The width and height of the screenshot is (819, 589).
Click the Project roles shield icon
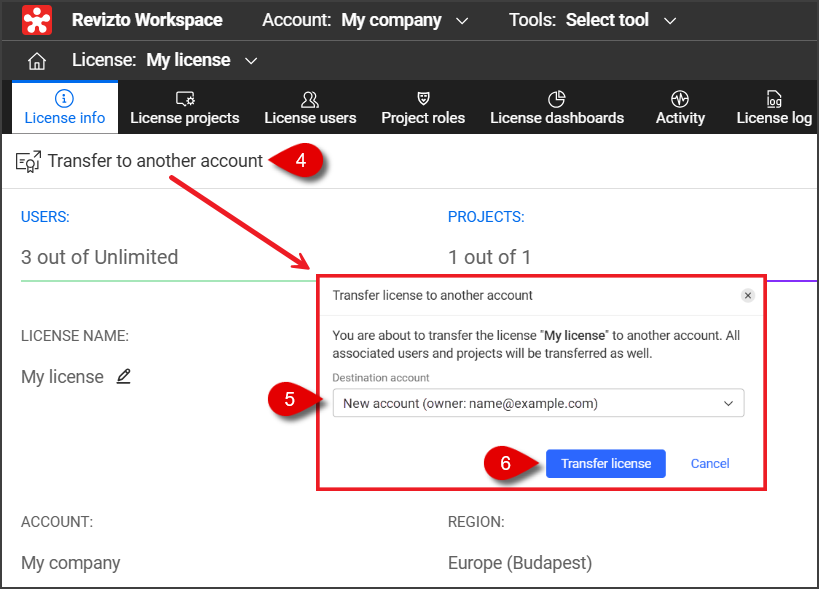tap(423, 98)
